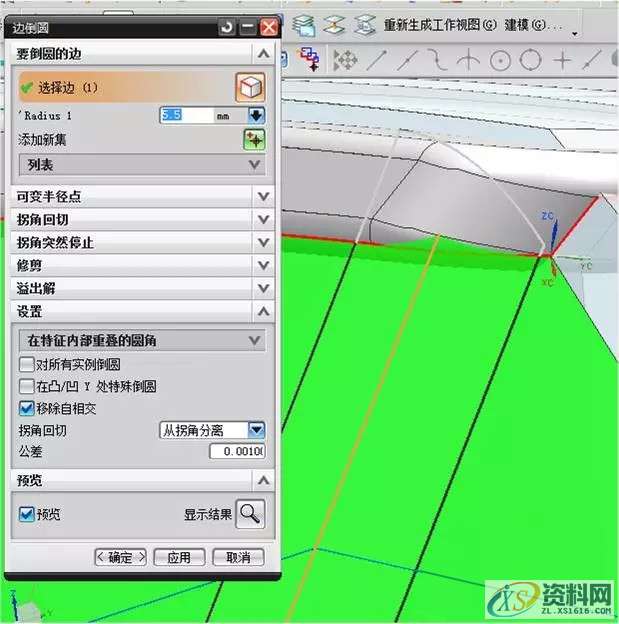Image resolution: width=619 pixels, height=624 pixels.
Task: Click the regenerate work view icon
Action: [365, 25]
